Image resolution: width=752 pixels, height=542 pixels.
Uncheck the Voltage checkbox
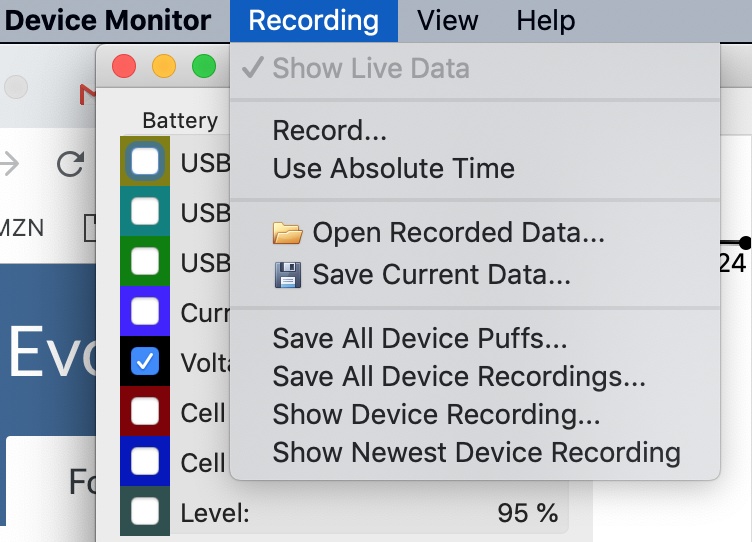pyautogui.click(x=145, y=362)
